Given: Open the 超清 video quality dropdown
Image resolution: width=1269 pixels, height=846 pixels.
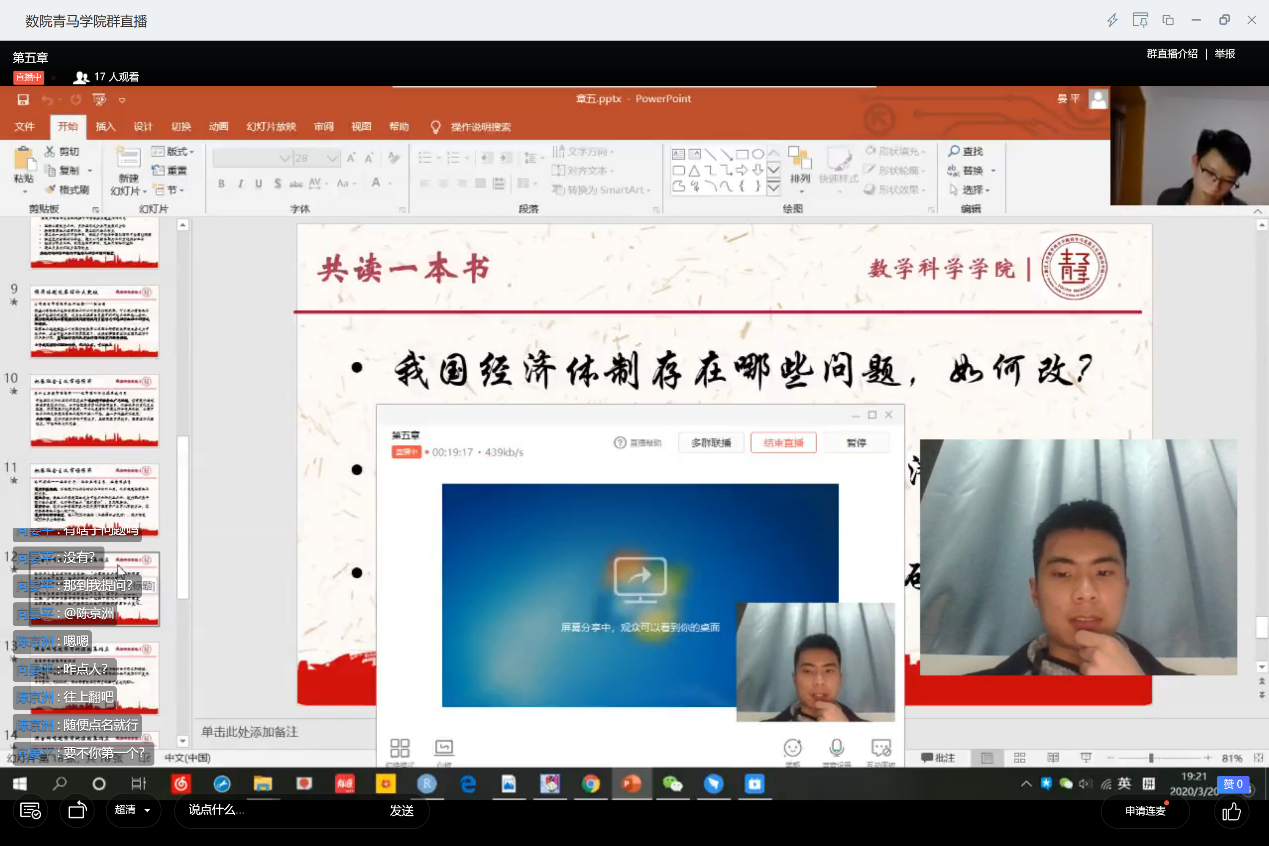Looking at the screenshot, I should pos(133,810).
